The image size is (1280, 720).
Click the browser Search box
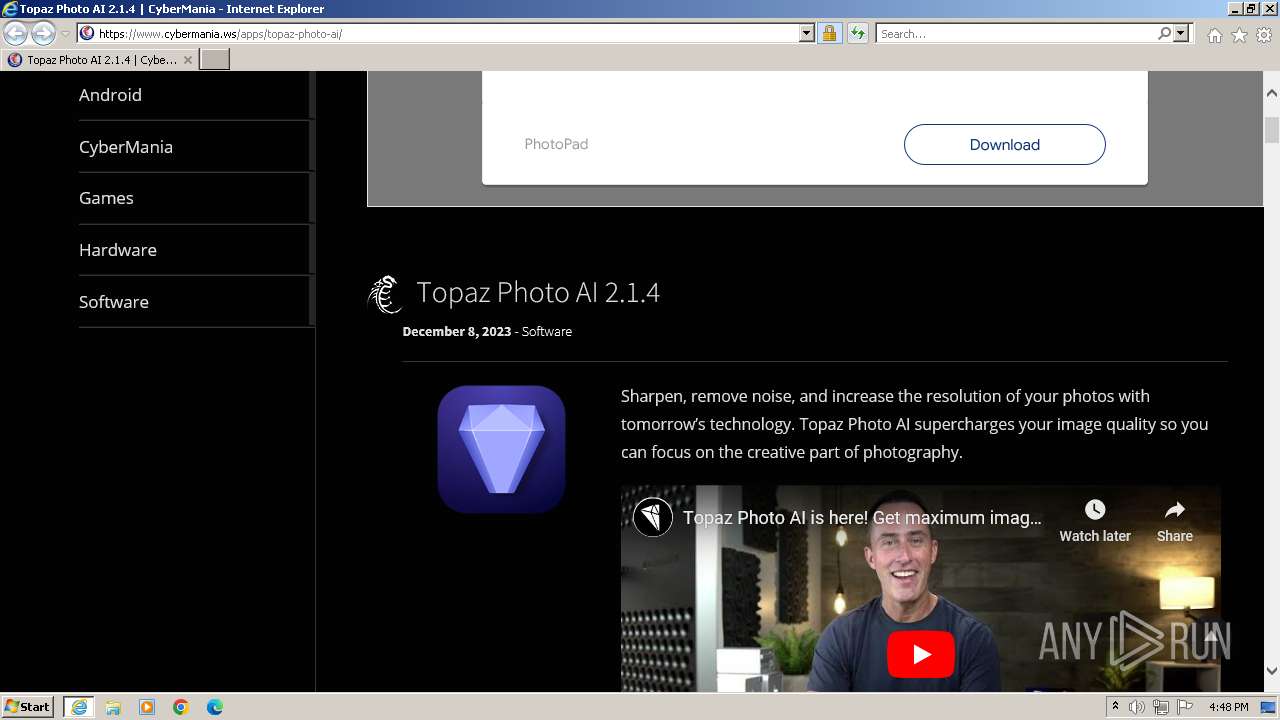coord(1015,34)
